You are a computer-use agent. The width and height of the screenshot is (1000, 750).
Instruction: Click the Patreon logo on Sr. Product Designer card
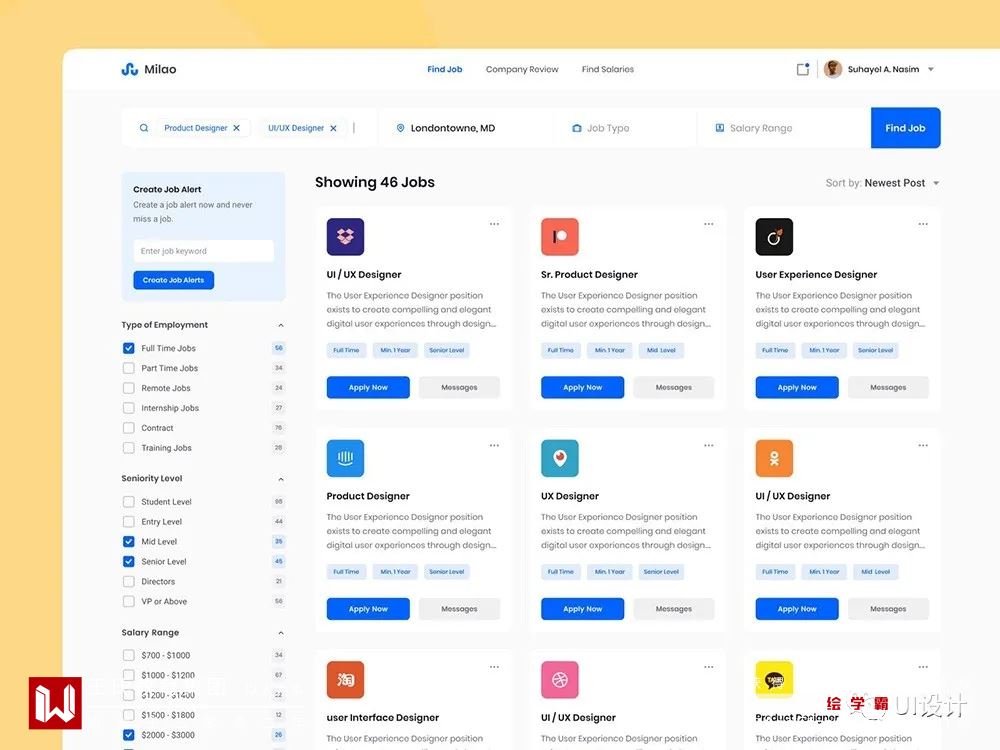tap(559, 237)
